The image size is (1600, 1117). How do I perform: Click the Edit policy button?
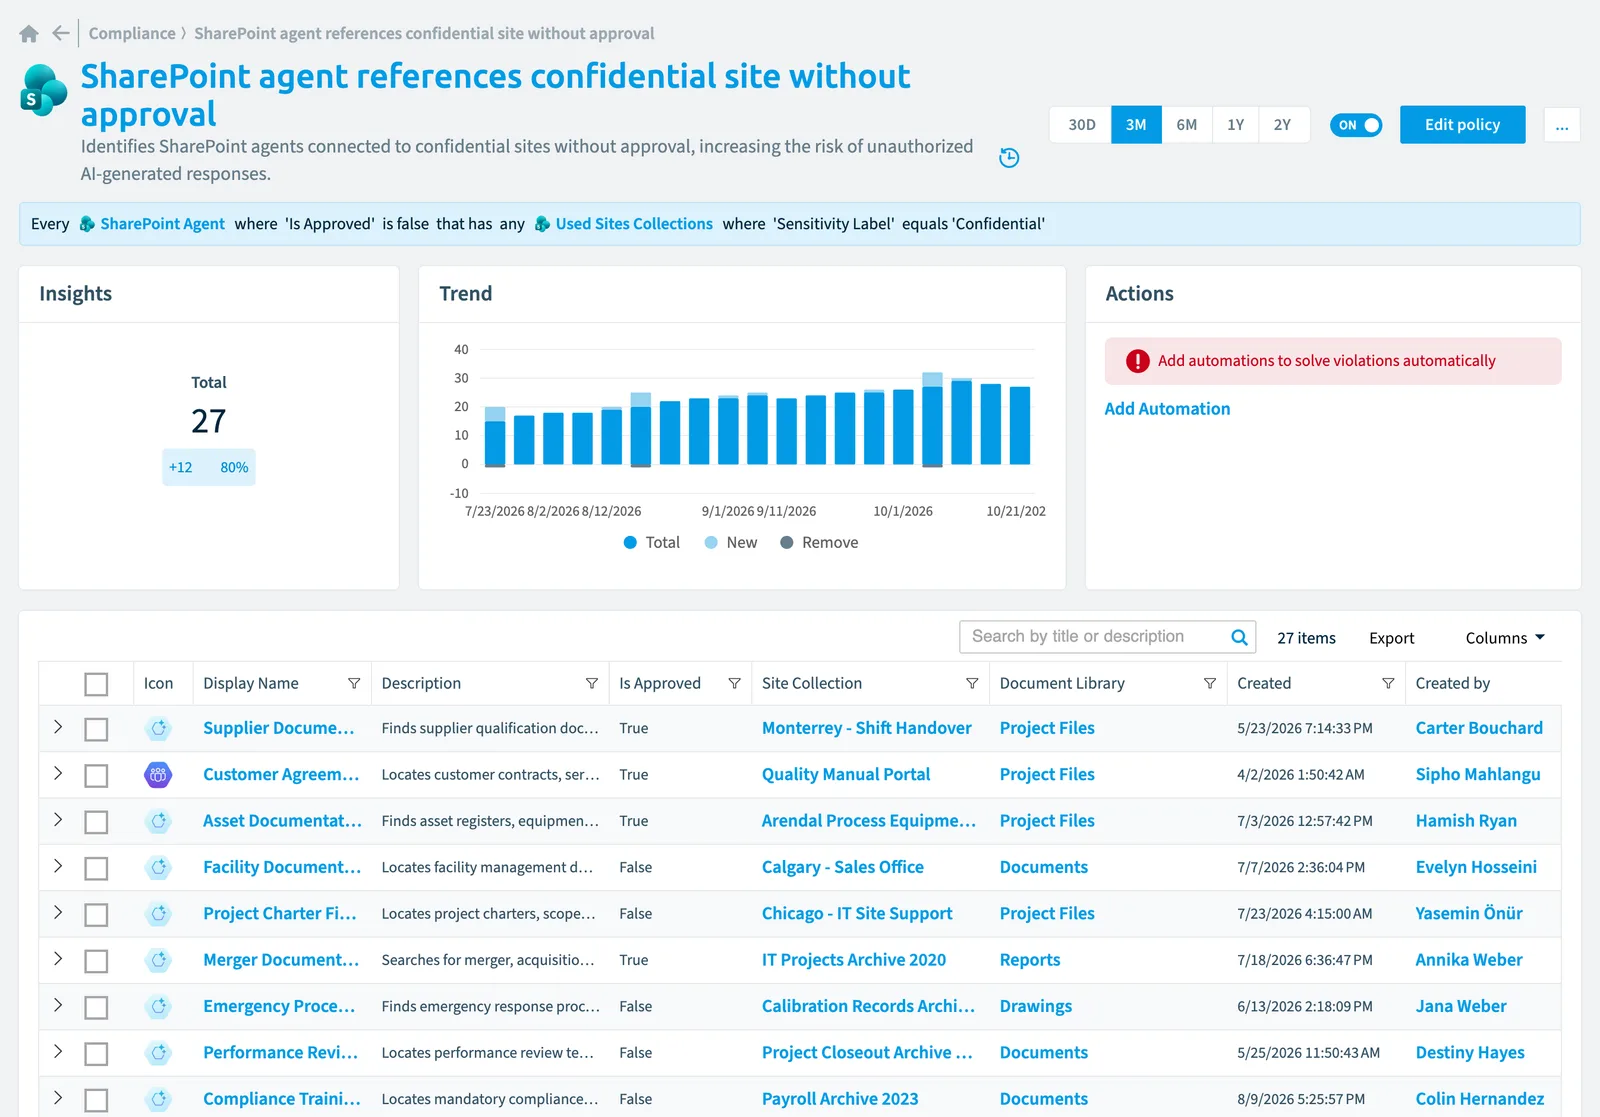(1462, 125)
